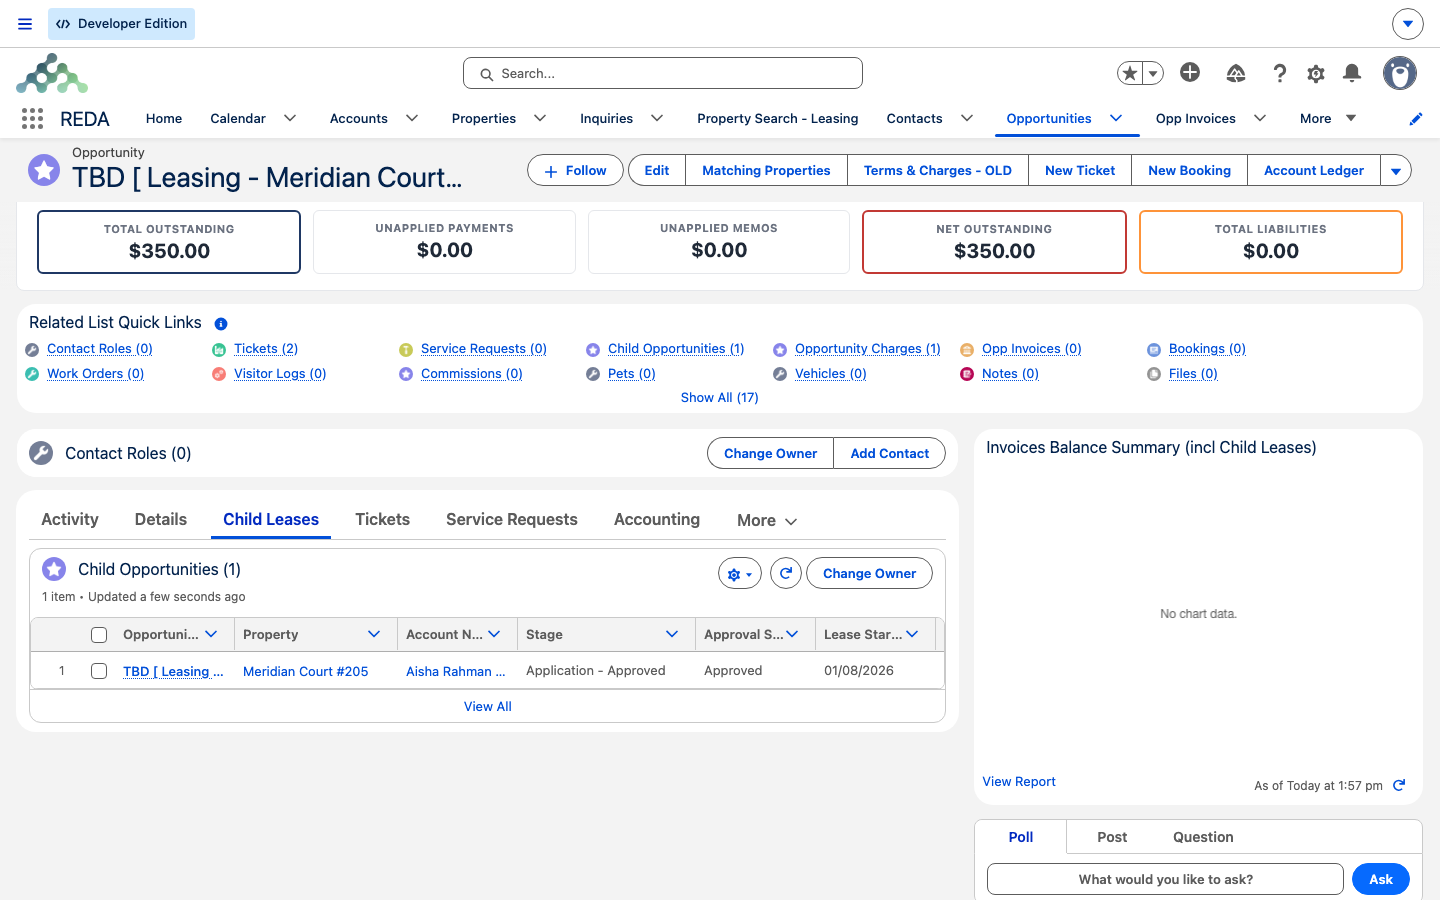Click the Follow button

[x=575, y=170]
